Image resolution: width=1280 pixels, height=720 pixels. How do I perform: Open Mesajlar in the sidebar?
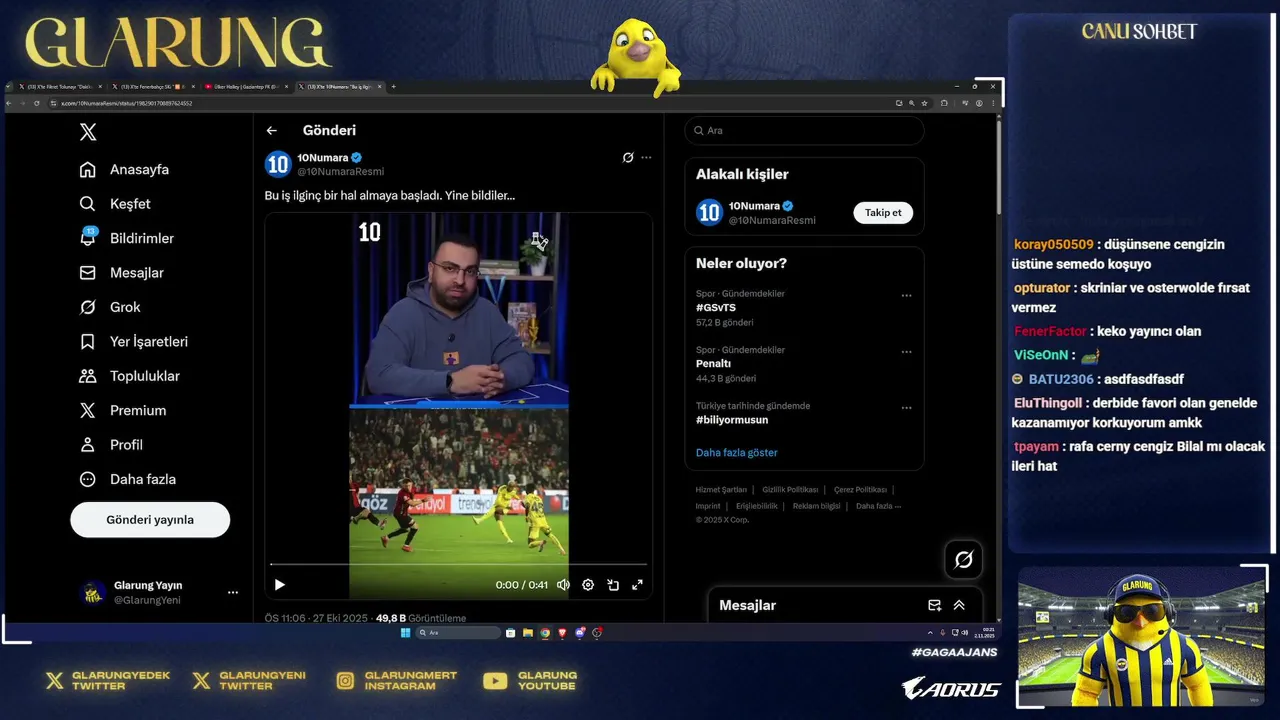pyautogui.click(x=122, y=273)
